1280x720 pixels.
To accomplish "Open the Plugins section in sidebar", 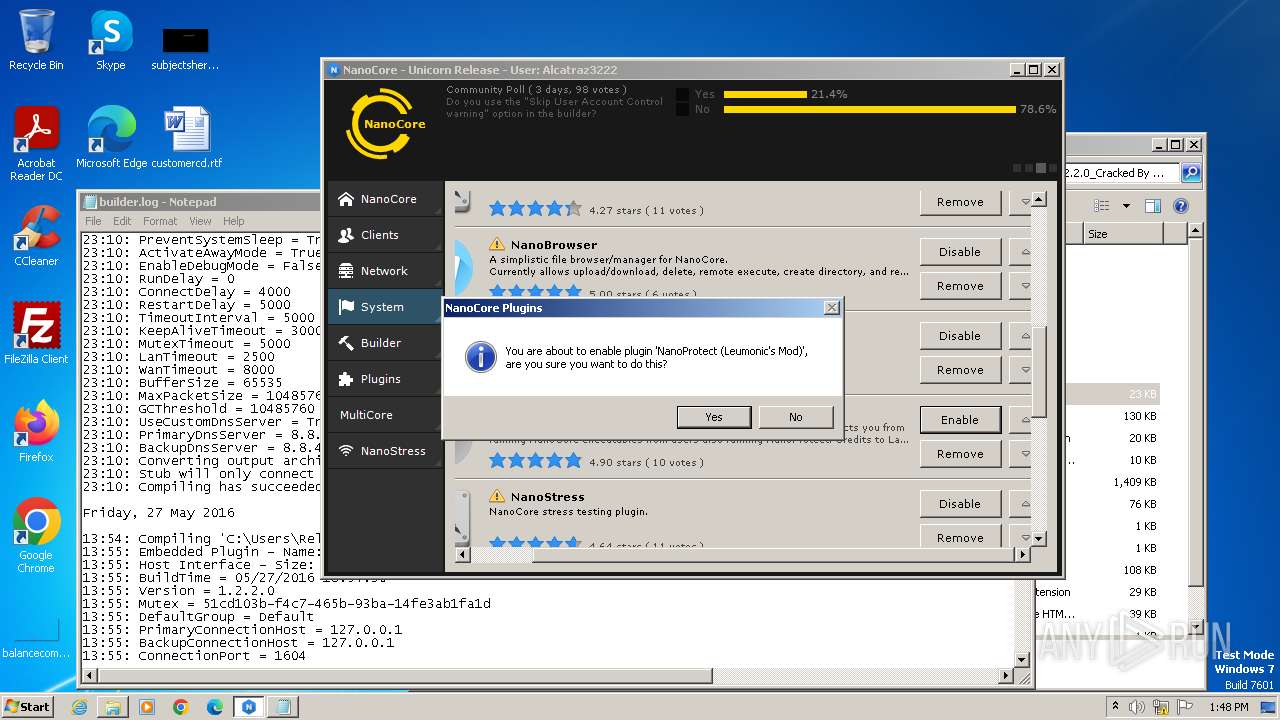I will coord(385,379).
